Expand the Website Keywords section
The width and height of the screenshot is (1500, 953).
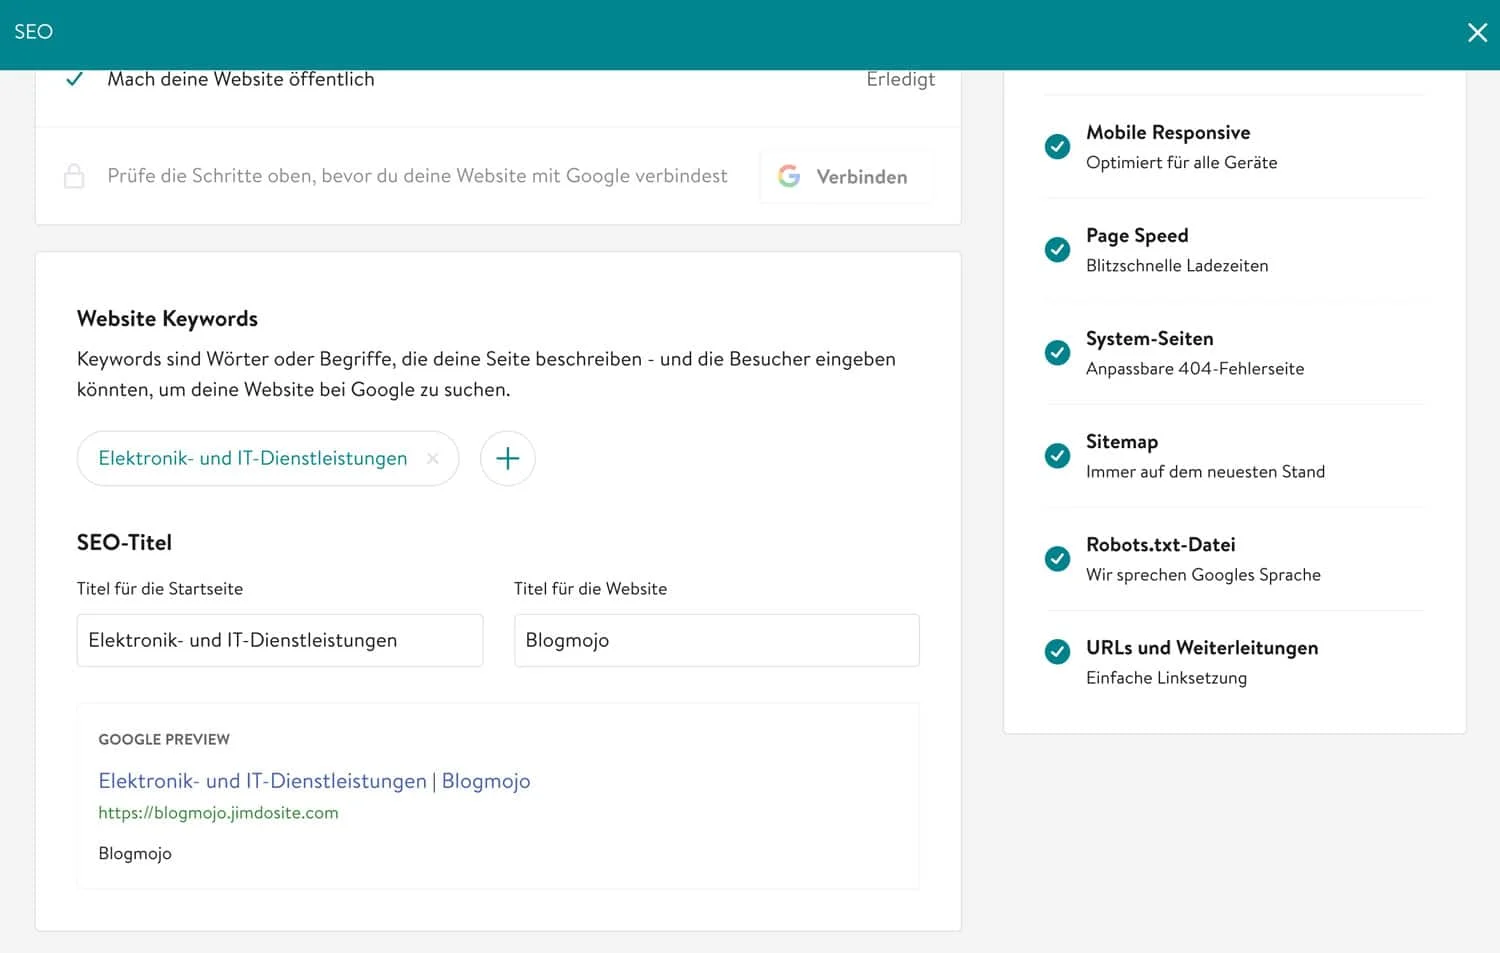click(167, 318)
